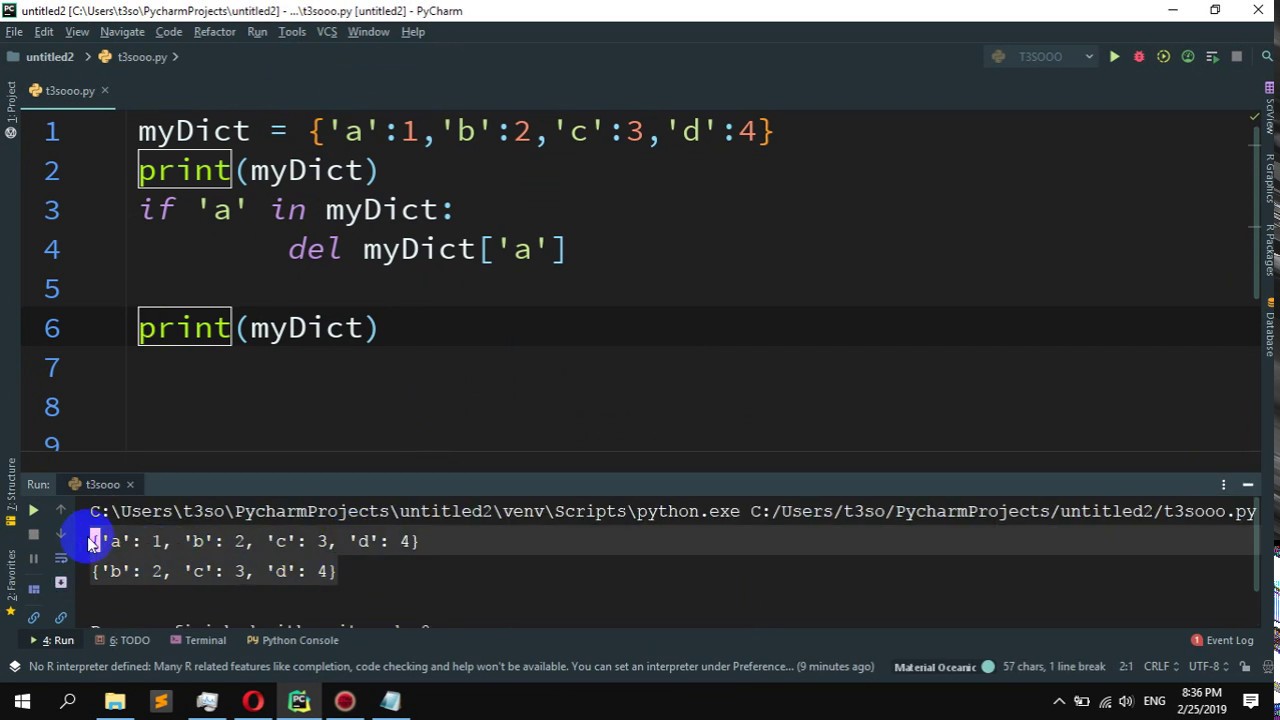Hide the Run tool window
1280x720 pixels.
click(1248, 485)
